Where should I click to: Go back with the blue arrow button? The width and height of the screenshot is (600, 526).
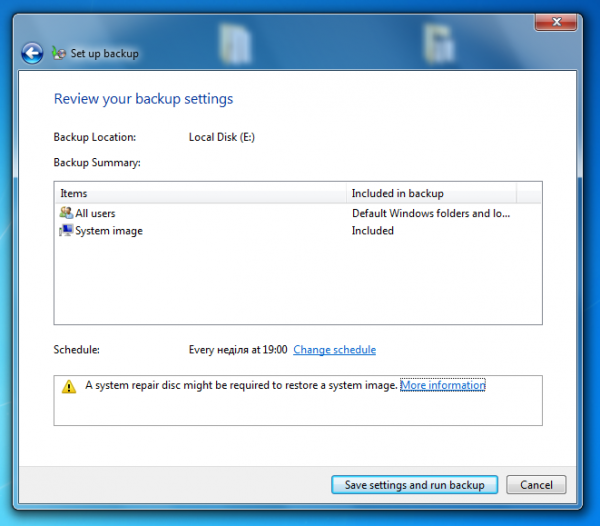32,53
